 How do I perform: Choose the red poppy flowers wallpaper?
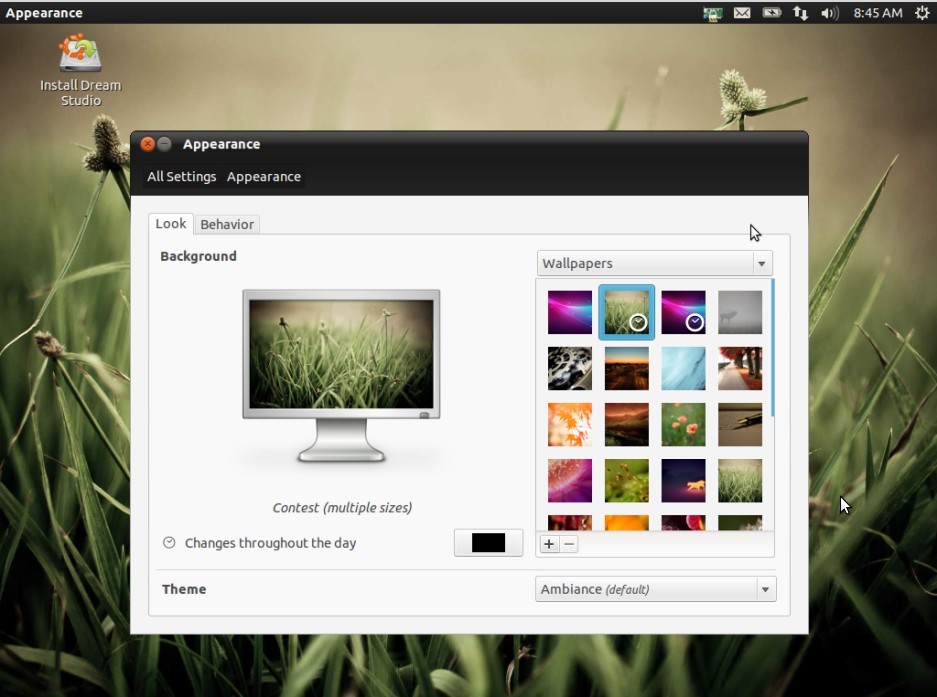pyautogui.click(x=683, y=424)
